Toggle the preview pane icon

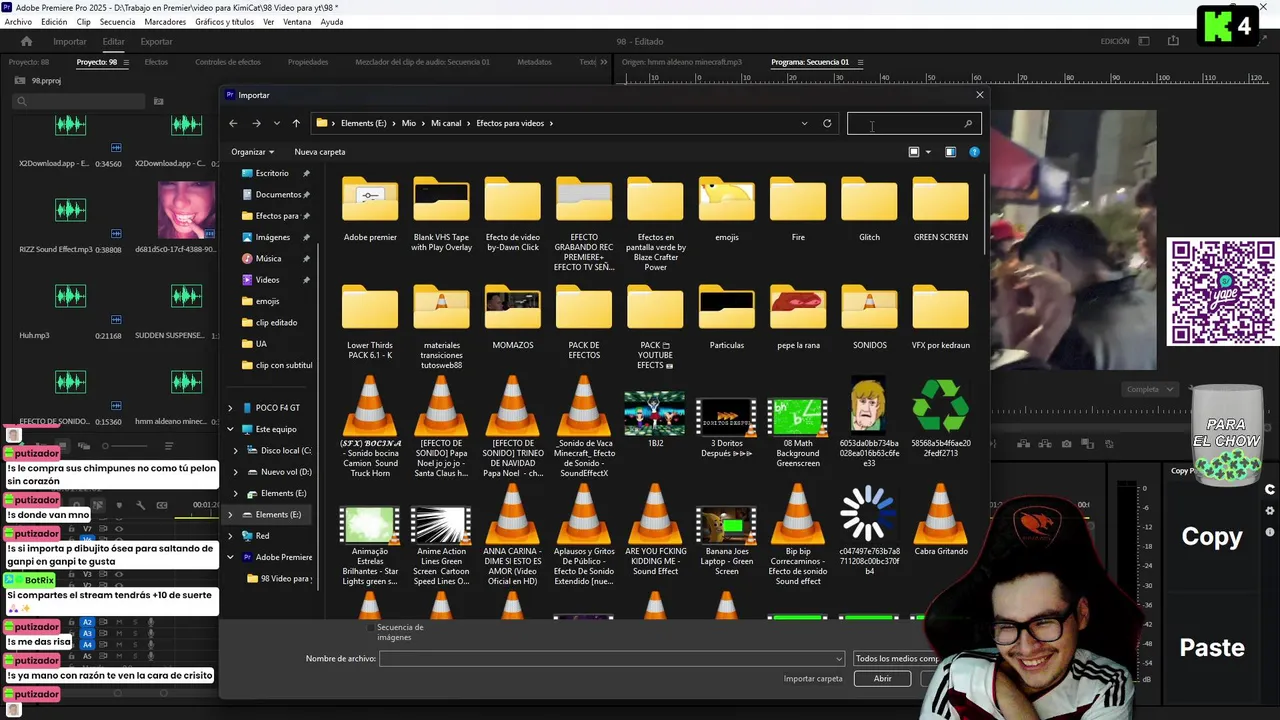click(950, 152)
